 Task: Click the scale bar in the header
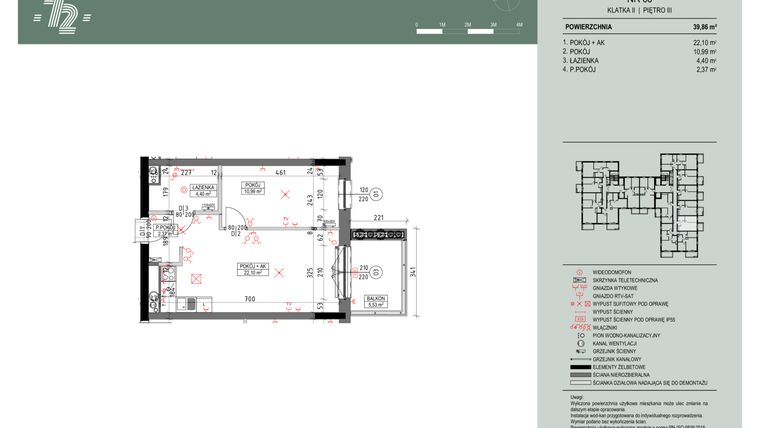[x=468, y=29]
